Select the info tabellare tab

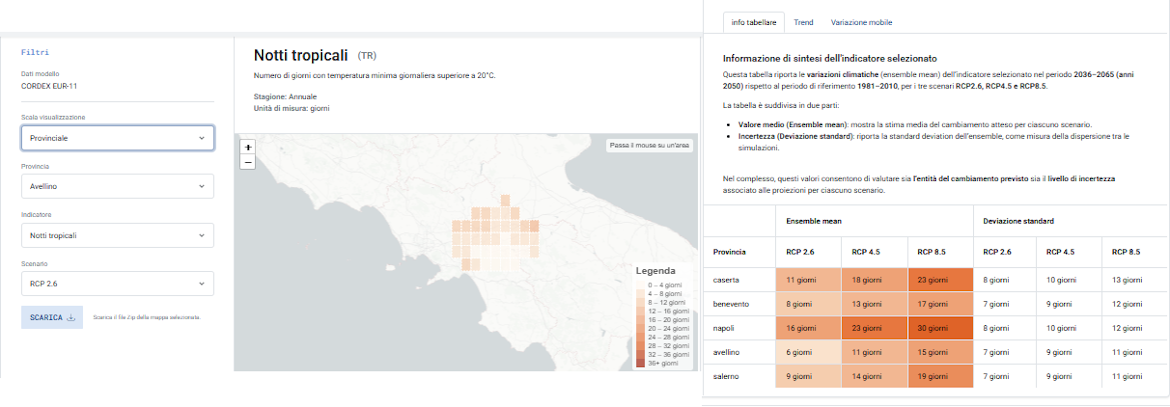[753, 22]
